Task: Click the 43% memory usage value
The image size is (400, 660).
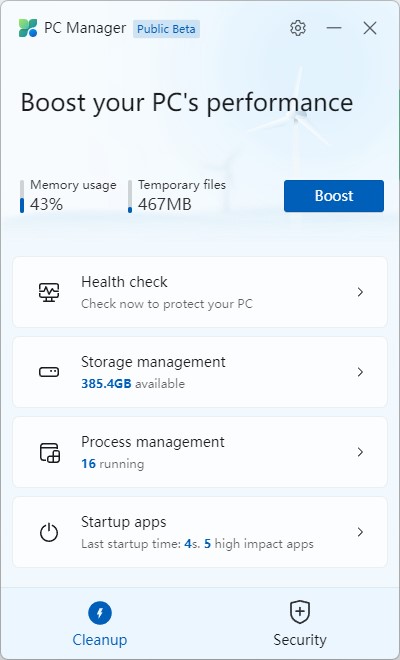Action: click(x=46, y=205)
